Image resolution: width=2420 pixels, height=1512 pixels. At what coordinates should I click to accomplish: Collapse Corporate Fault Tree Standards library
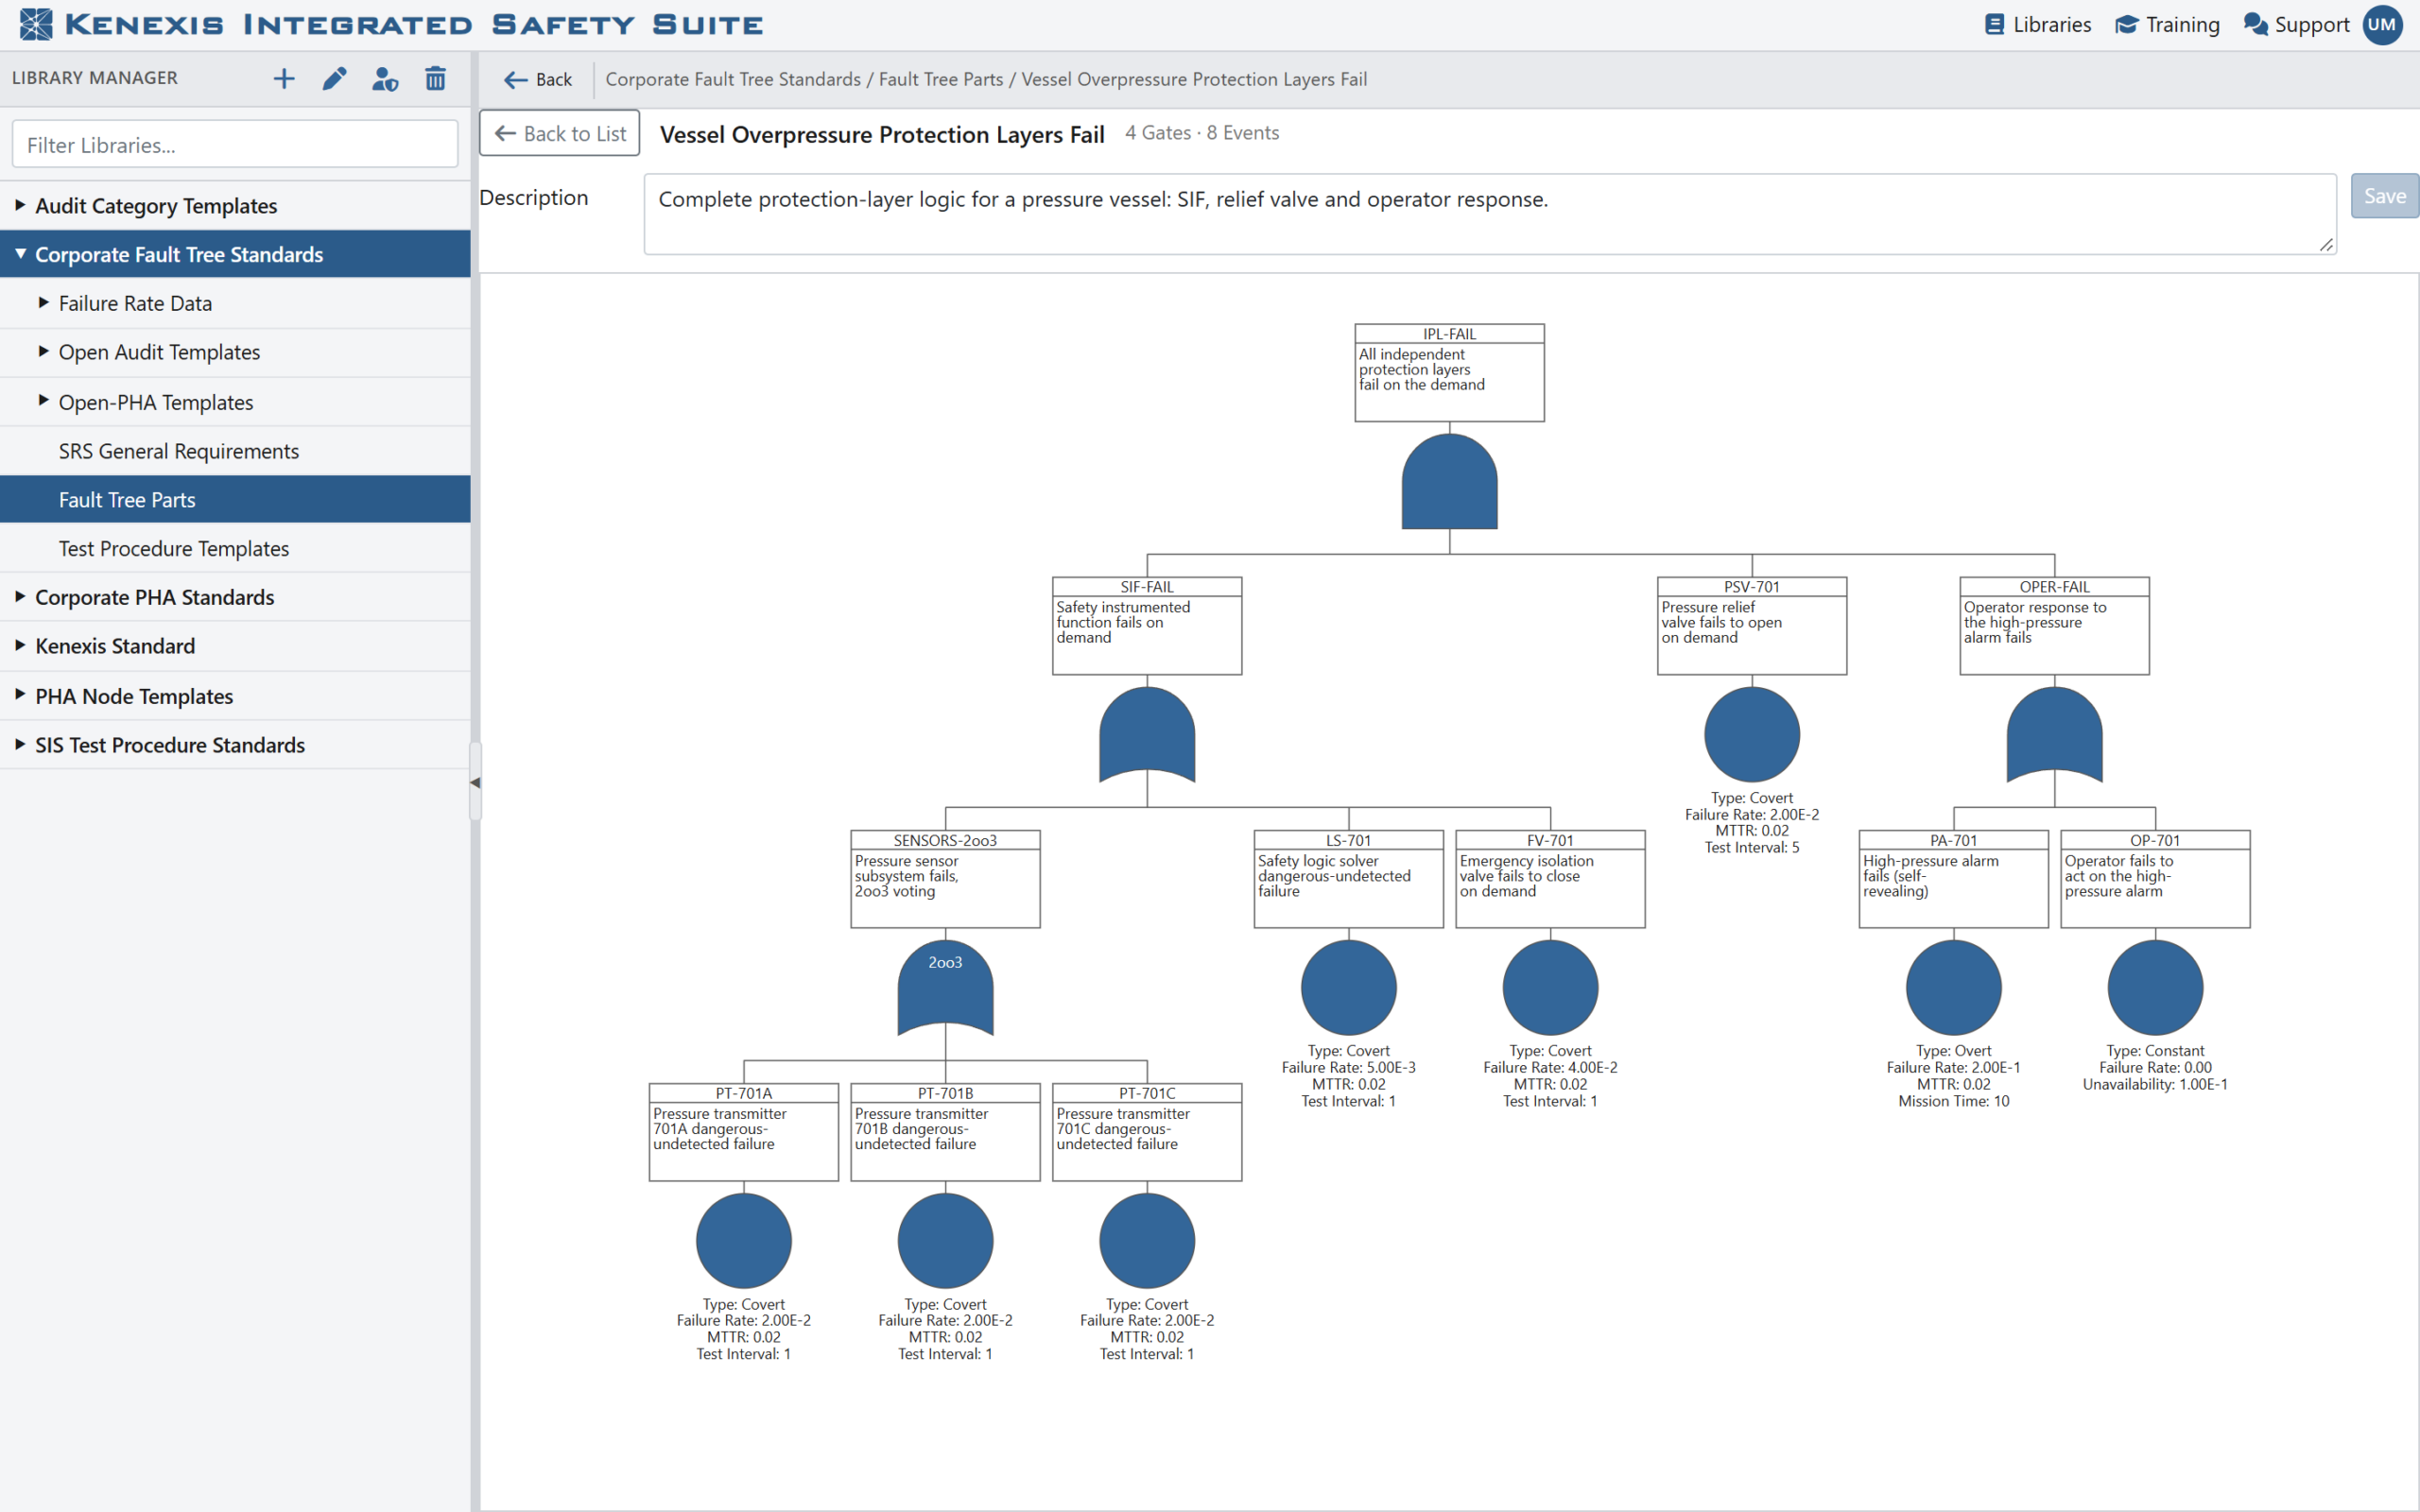coord(20,254)
